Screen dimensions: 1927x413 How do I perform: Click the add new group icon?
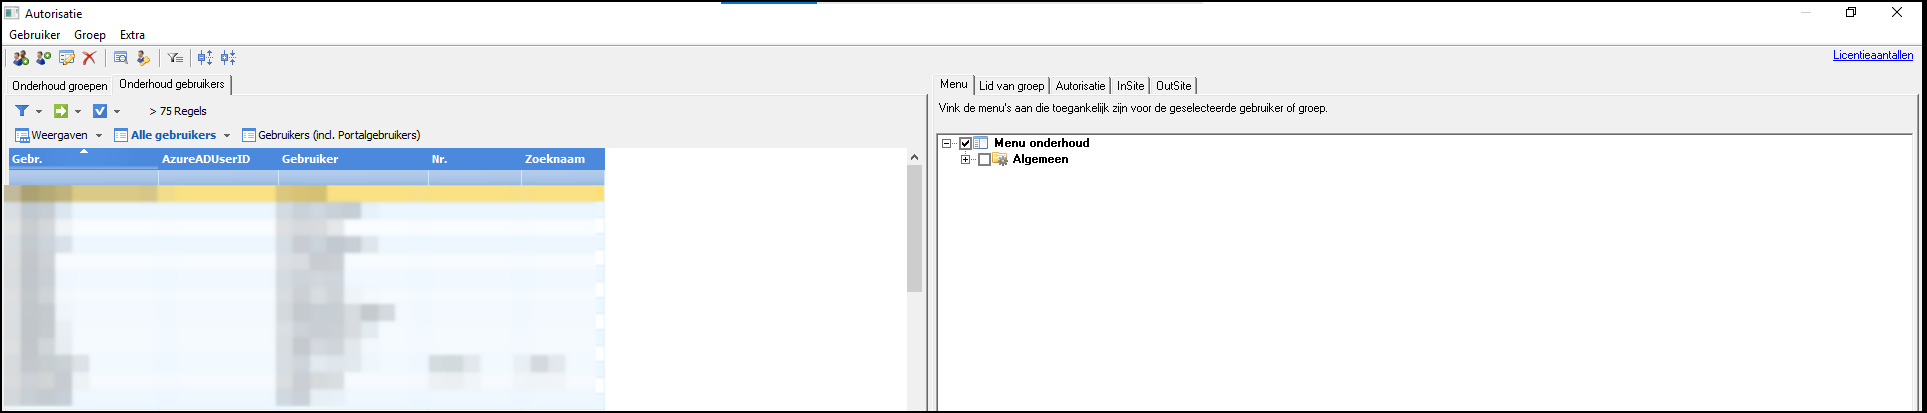tap(20, 58)
